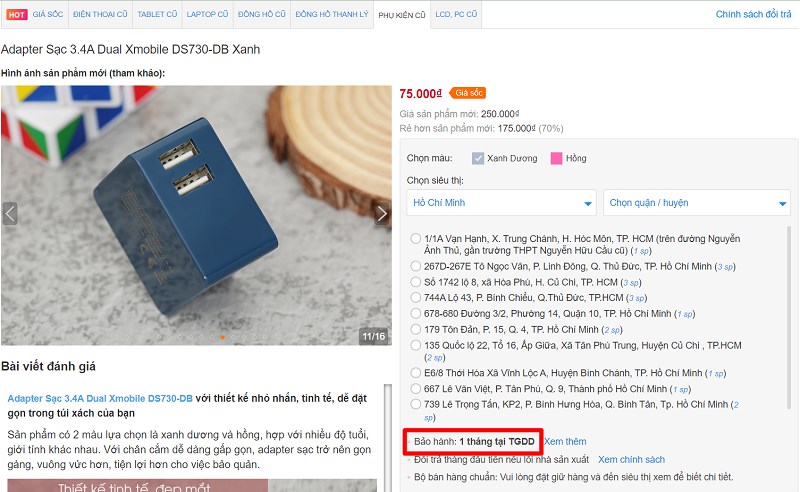Open the Chính sách đổi trả link
This screenshot has width=800, height=492.
(753, 14)
